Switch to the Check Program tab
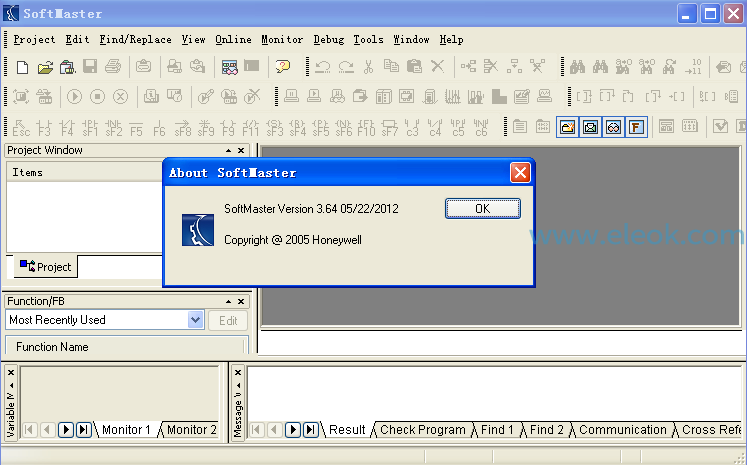 tap(423, 430)
